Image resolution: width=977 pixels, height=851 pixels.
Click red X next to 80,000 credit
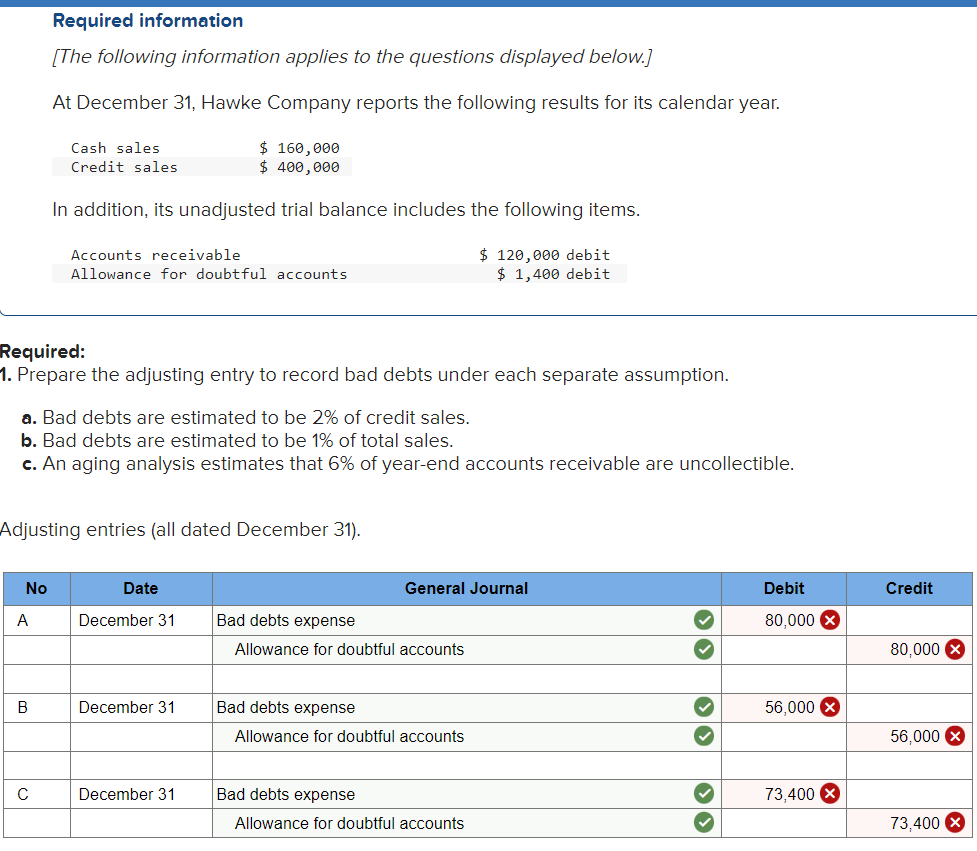(955, 650)
